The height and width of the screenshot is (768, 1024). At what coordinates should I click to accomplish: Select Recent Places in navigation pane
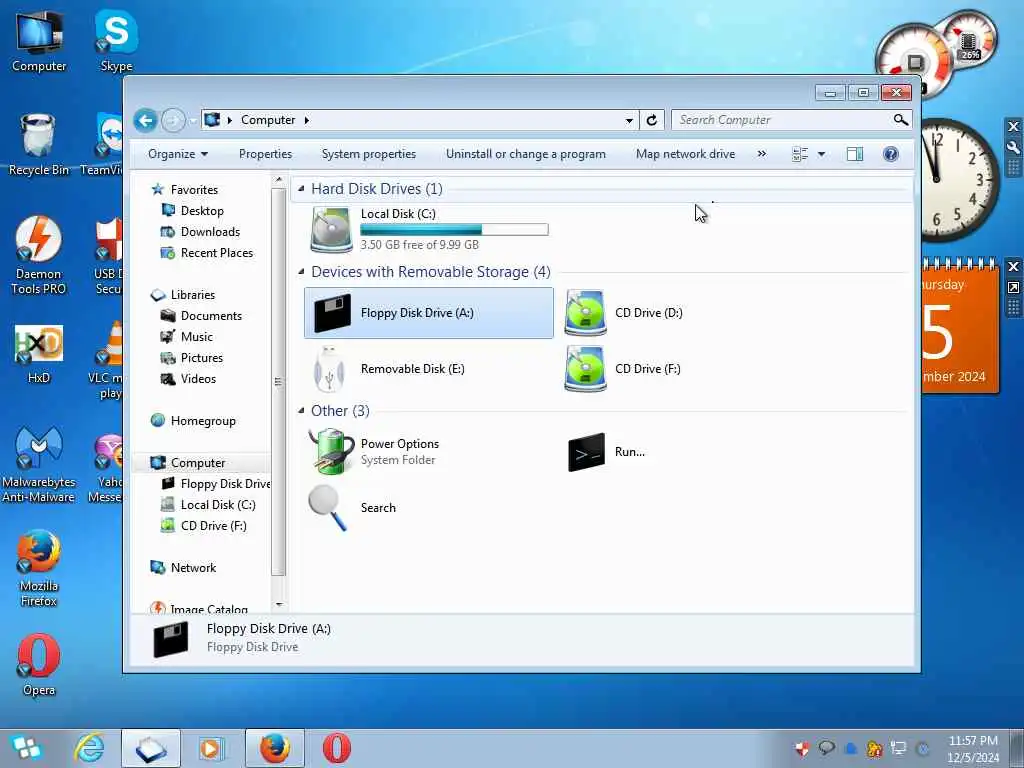tap(217, 253)
